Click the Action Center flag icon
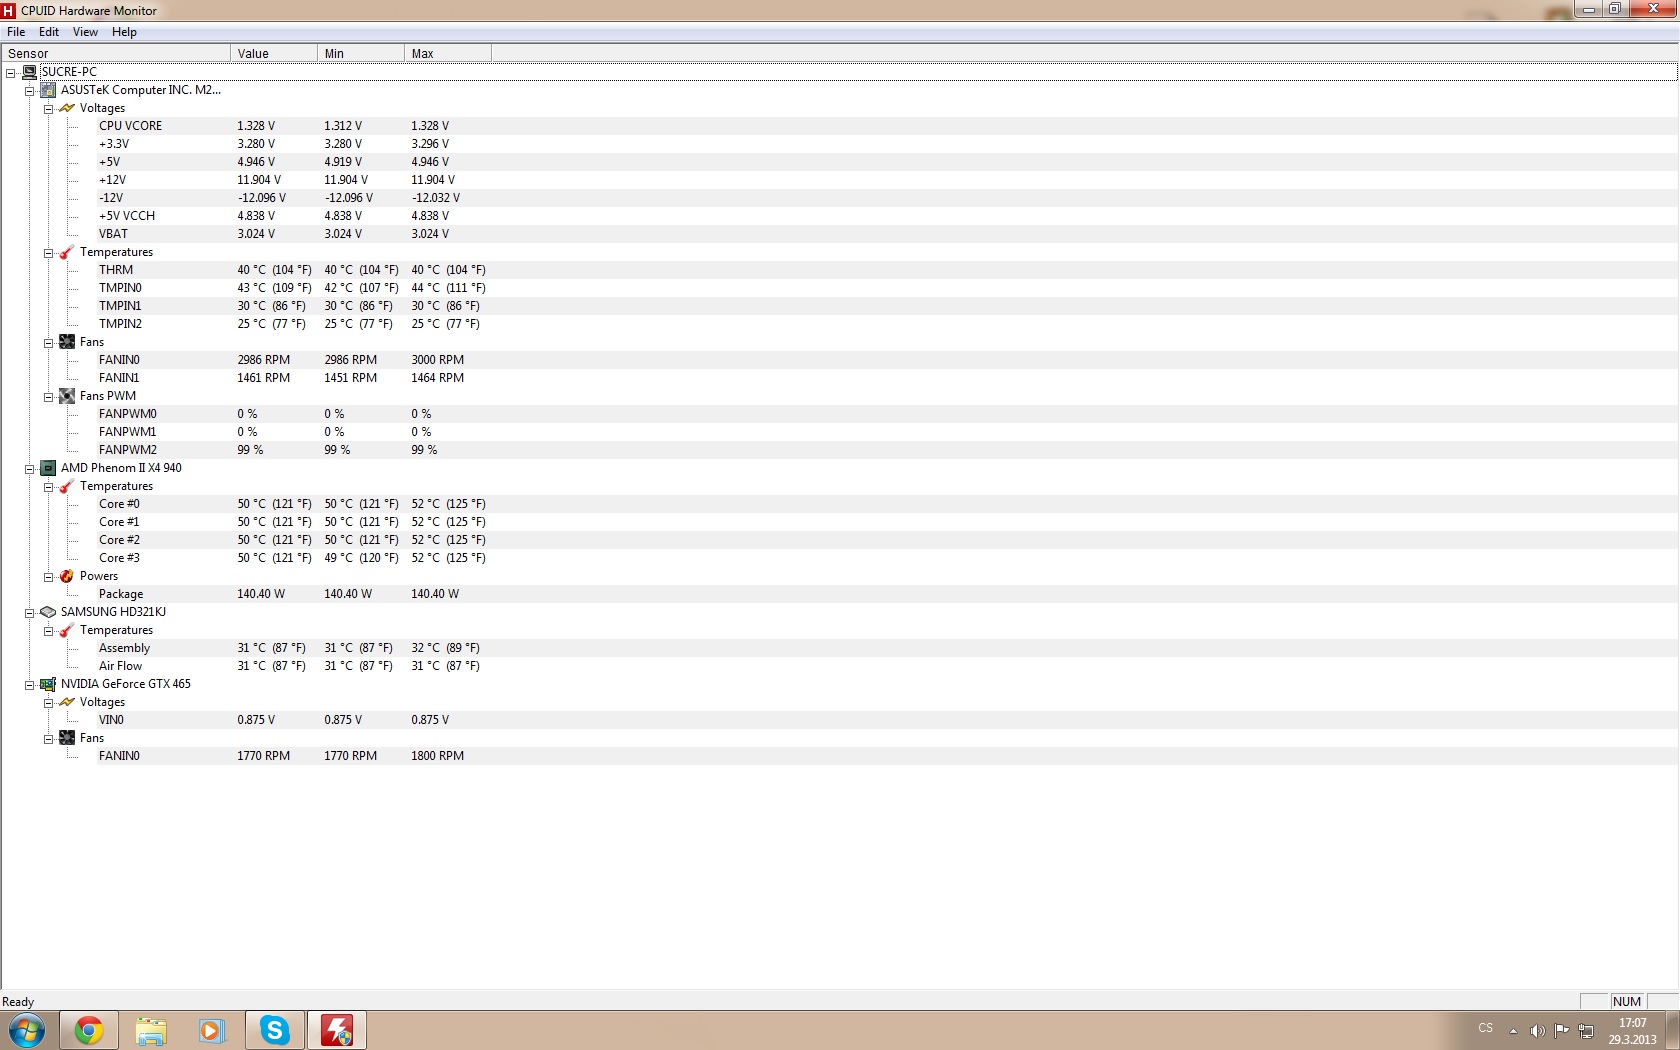Image resolution: width=1680 pixels, height=1050 pixels. pyautogui.click(x=1561, y=1030)
